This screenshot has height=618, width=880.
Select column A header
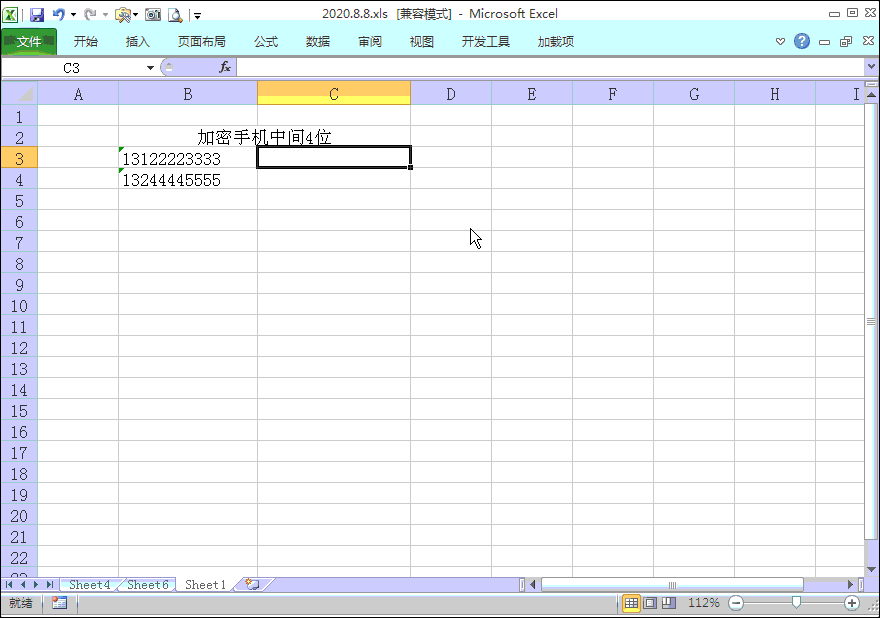pyautogui.click(x=78, y=94)
